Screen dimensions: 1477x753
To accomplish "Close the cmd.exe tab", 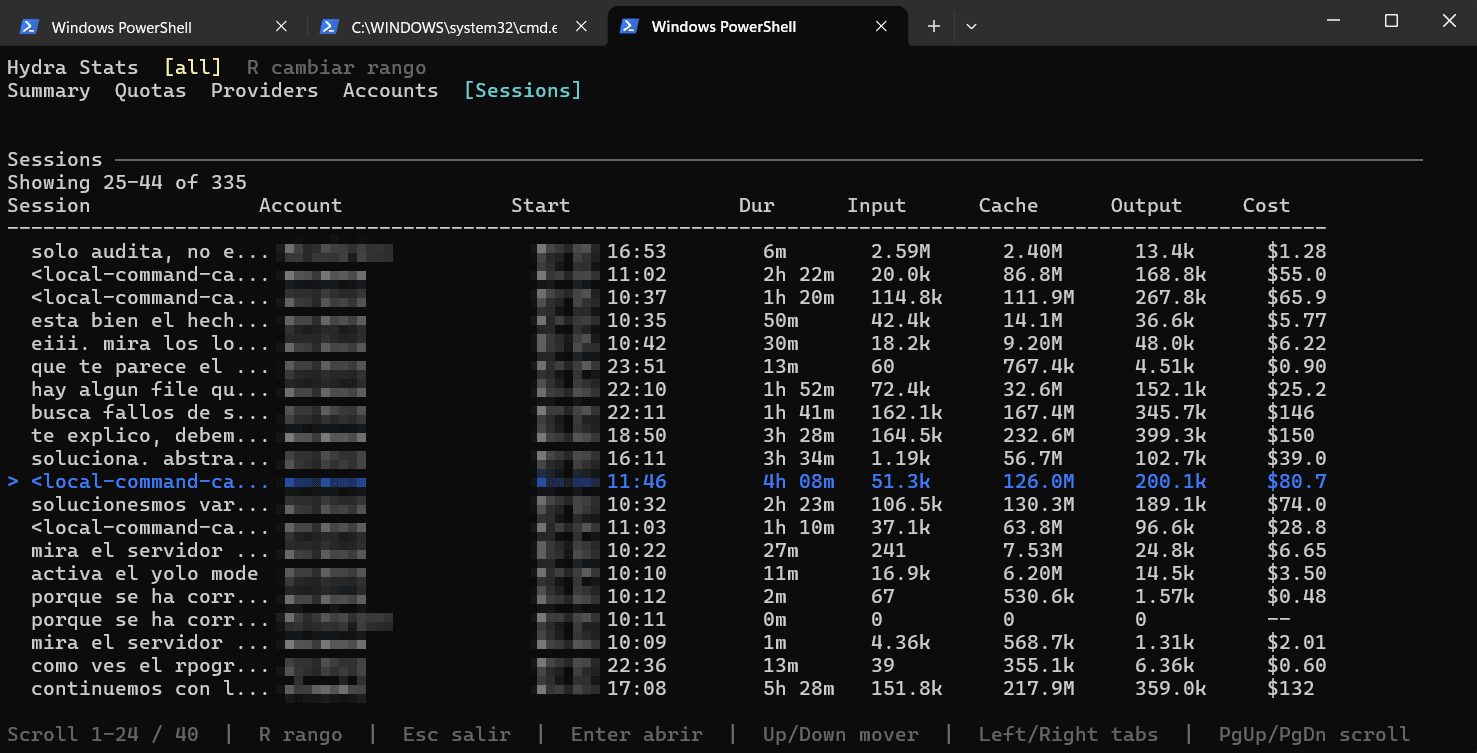I will coord(581,27).
